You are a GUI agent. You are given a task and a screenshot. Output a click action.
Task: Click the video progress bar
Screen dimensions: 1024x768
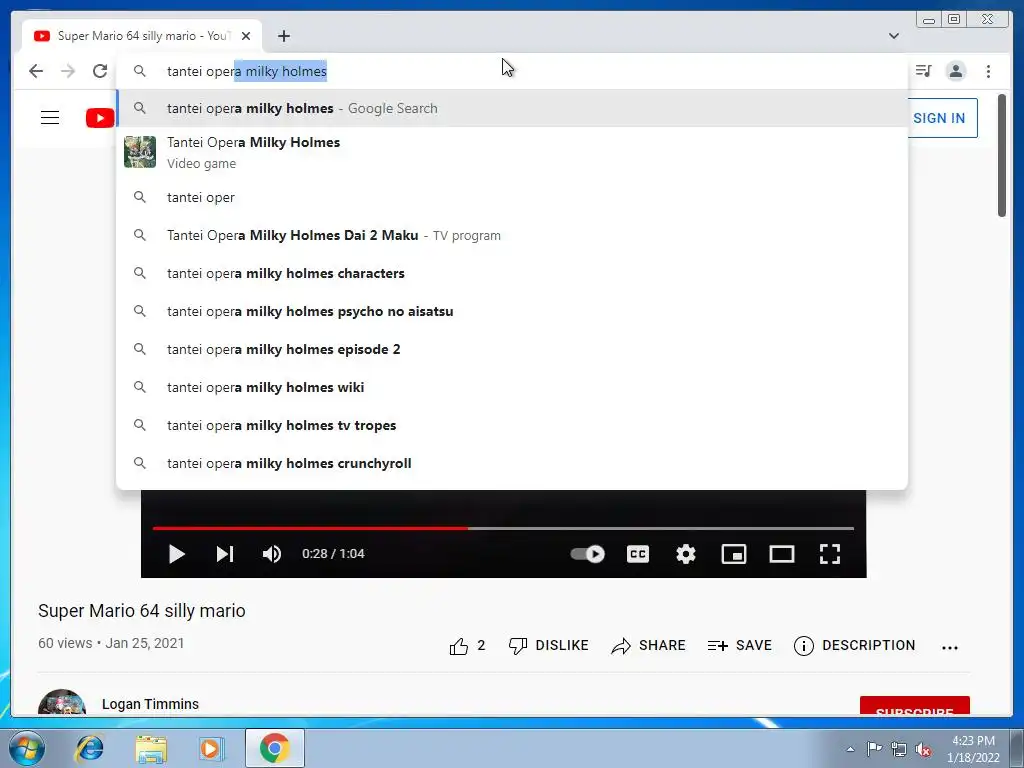pos(503,528)
